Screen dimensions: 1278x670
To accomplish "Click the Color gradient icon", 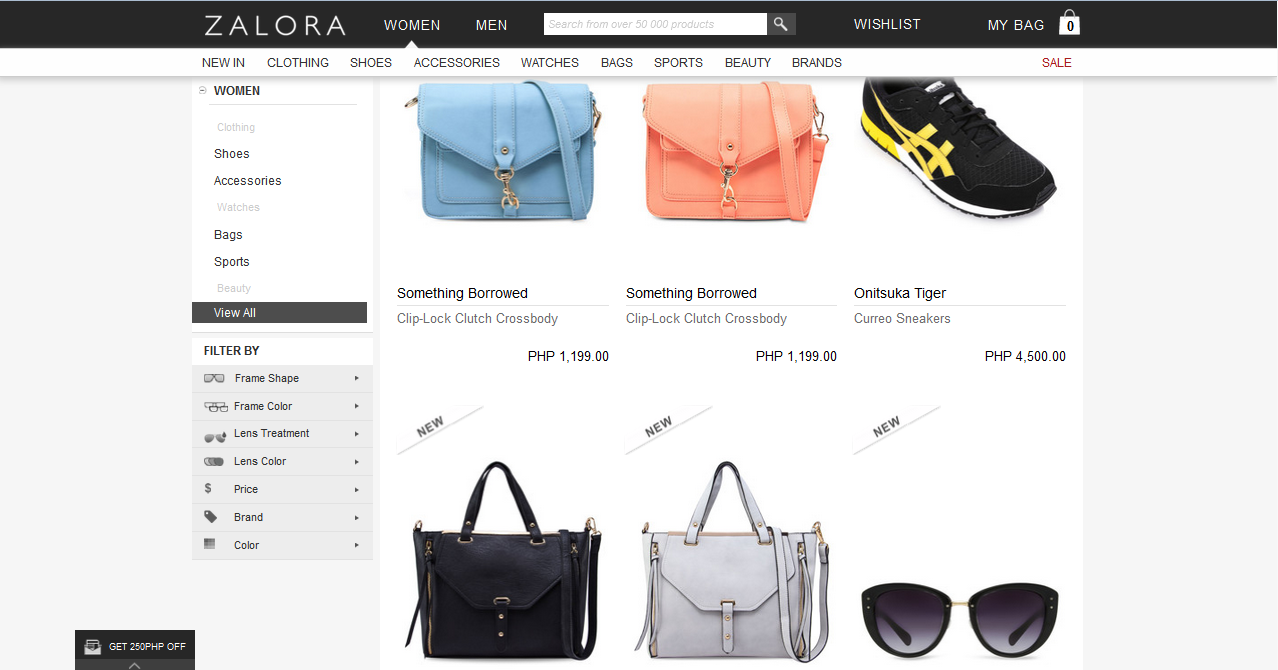I will tap(209, 544).
